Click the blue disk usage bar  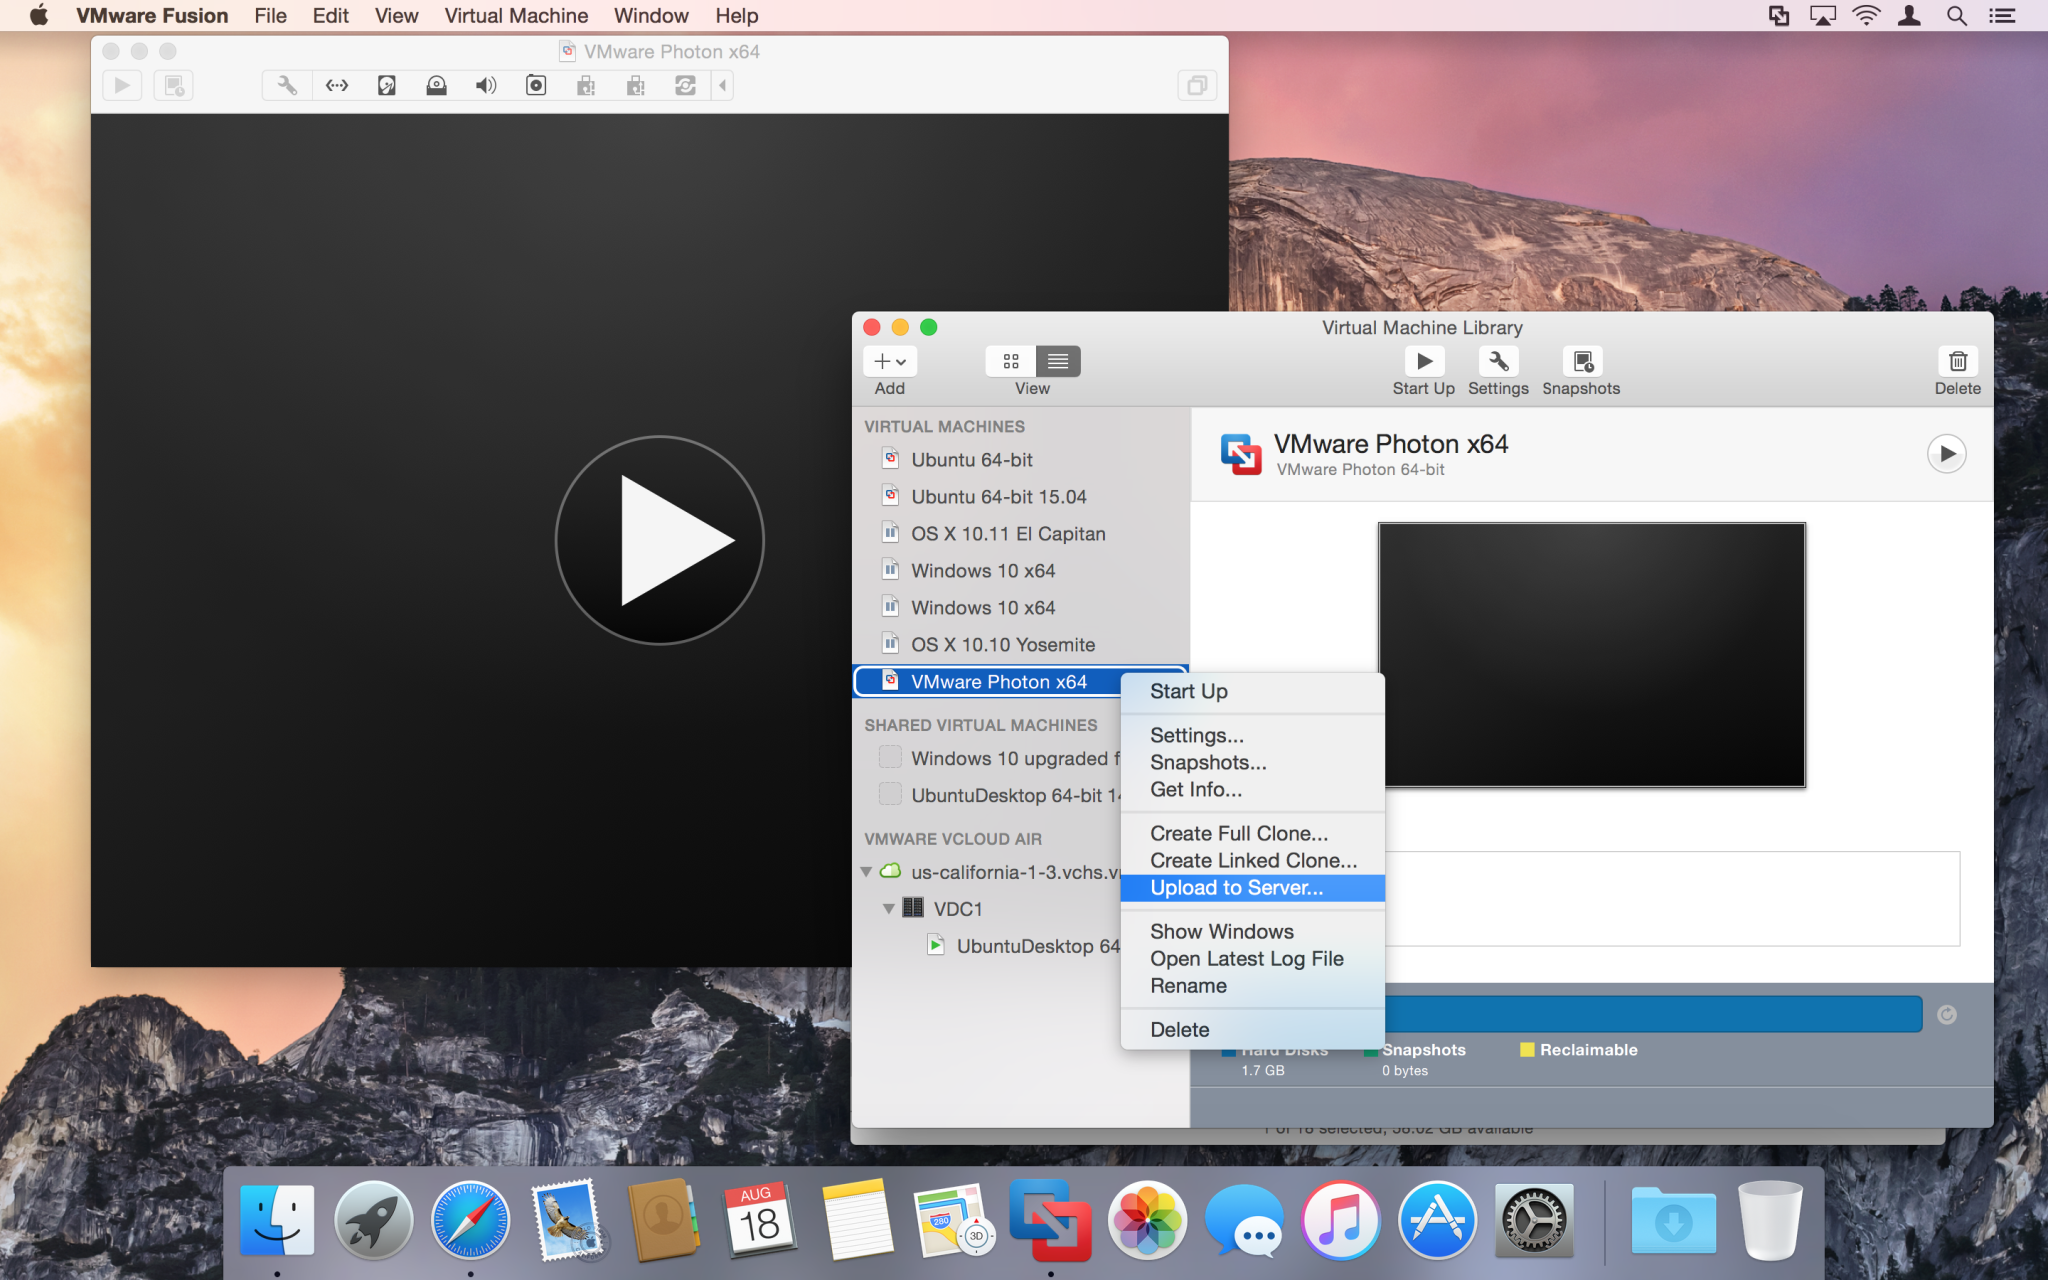1650,1014
